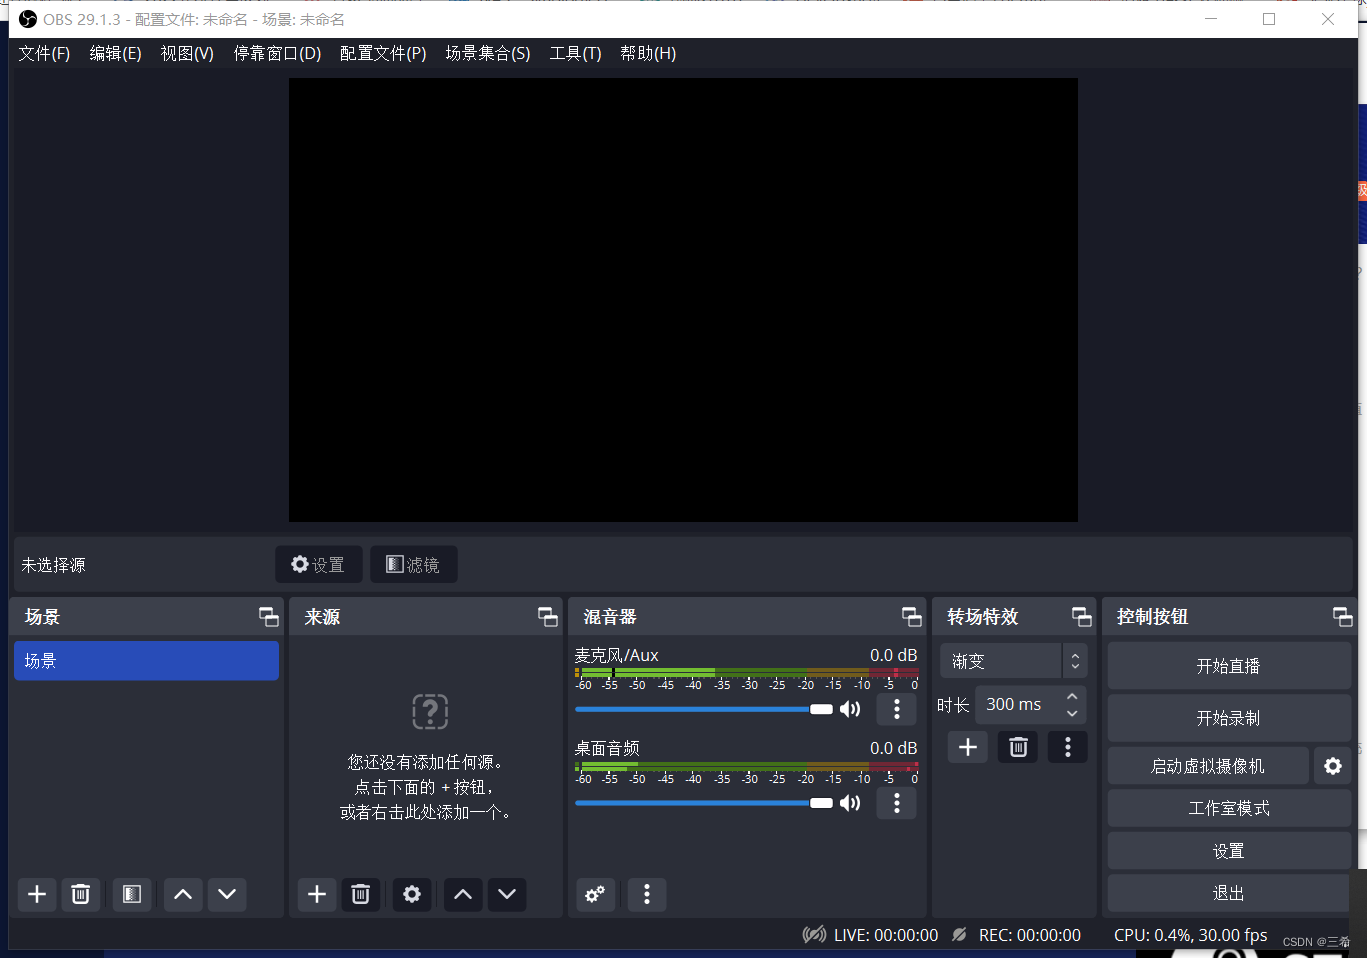Move scene up with the up arrow

tap(183, 894)
